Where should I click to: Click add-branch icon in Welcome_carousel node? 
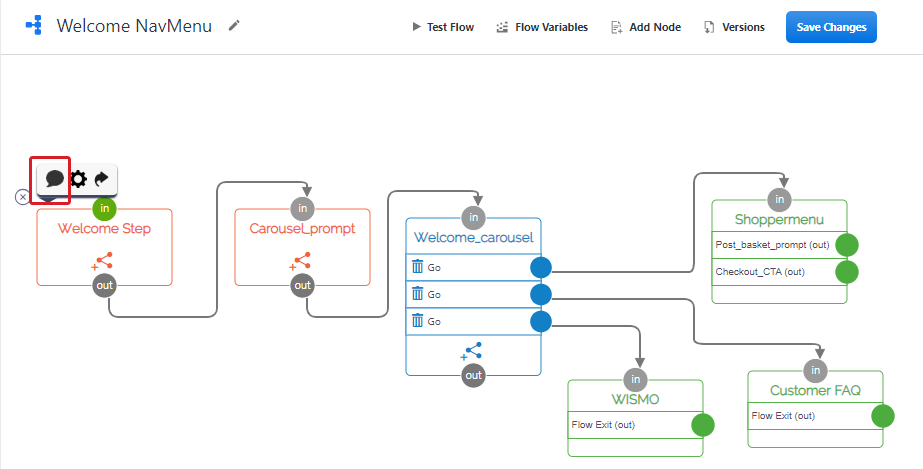tap(472, 352)
